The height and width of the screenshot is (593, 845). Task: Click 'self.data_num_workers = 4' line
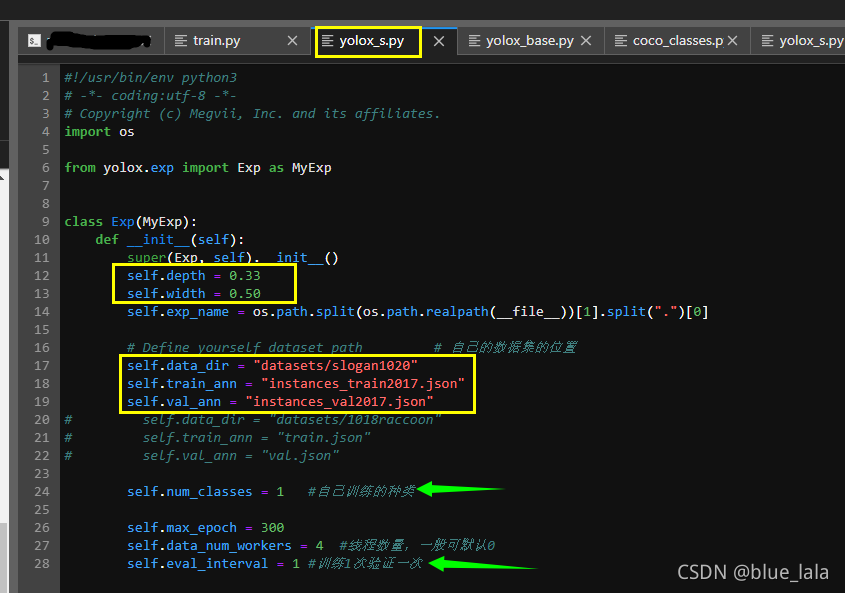[225, 546]
